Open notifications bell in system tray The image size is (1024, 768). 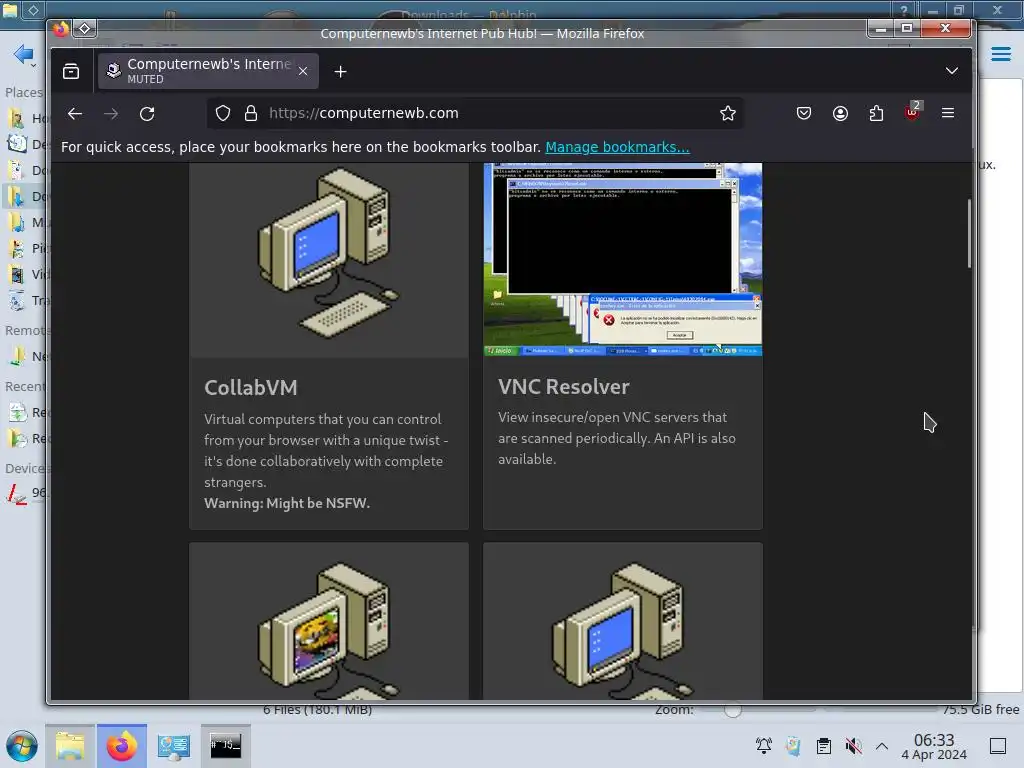(763, 746)
